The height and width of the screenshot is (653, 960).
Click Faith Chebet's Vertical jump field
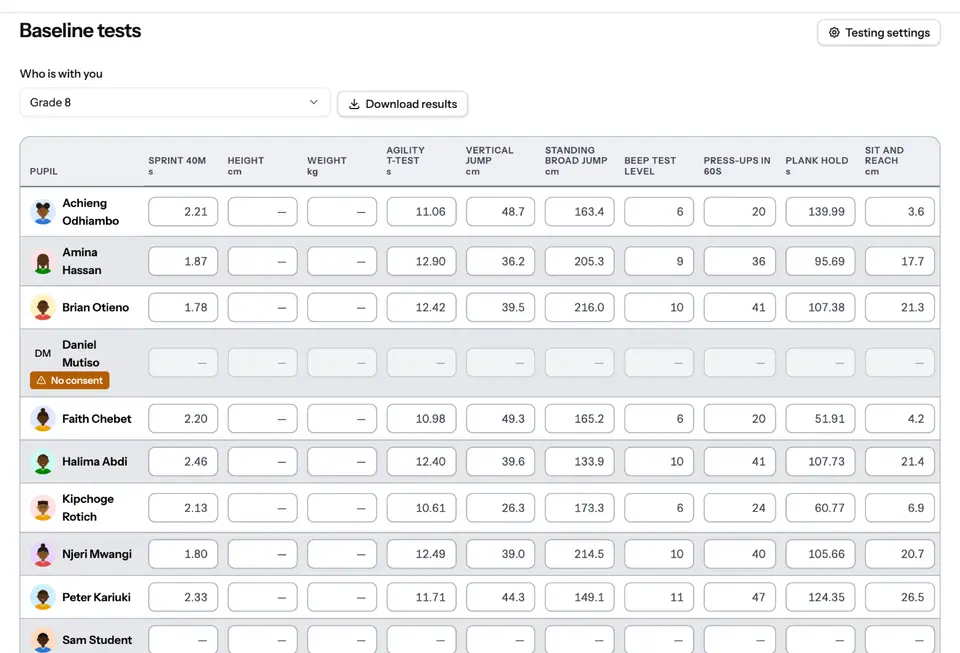(500, 419)
